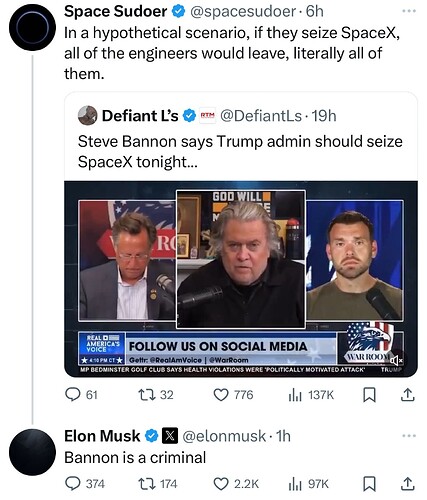Repost the Space Sudoer post
Viewport: 427px width, 500px height.
[156, 395]
